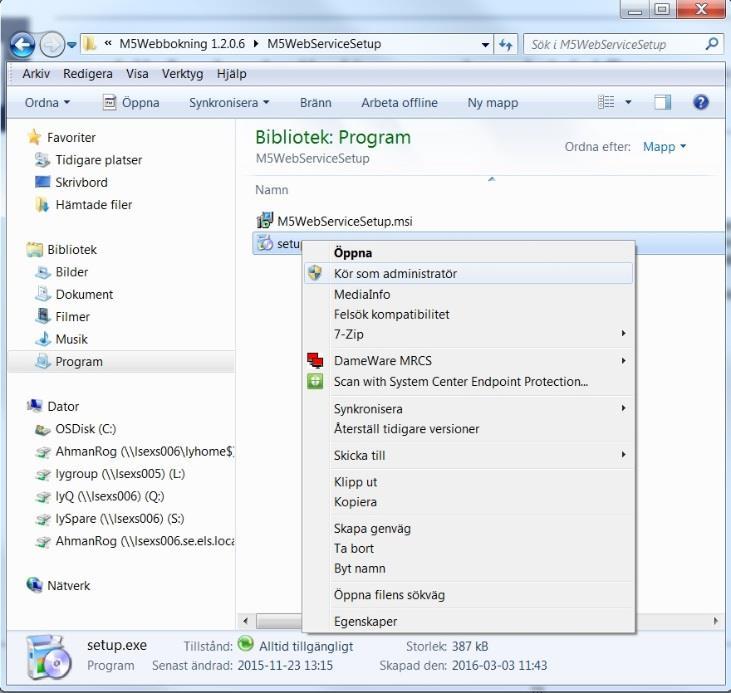Click the blue help question mark icon
Image resolution: width=731 pixels, height=693 pixels.
click(701, 102)
